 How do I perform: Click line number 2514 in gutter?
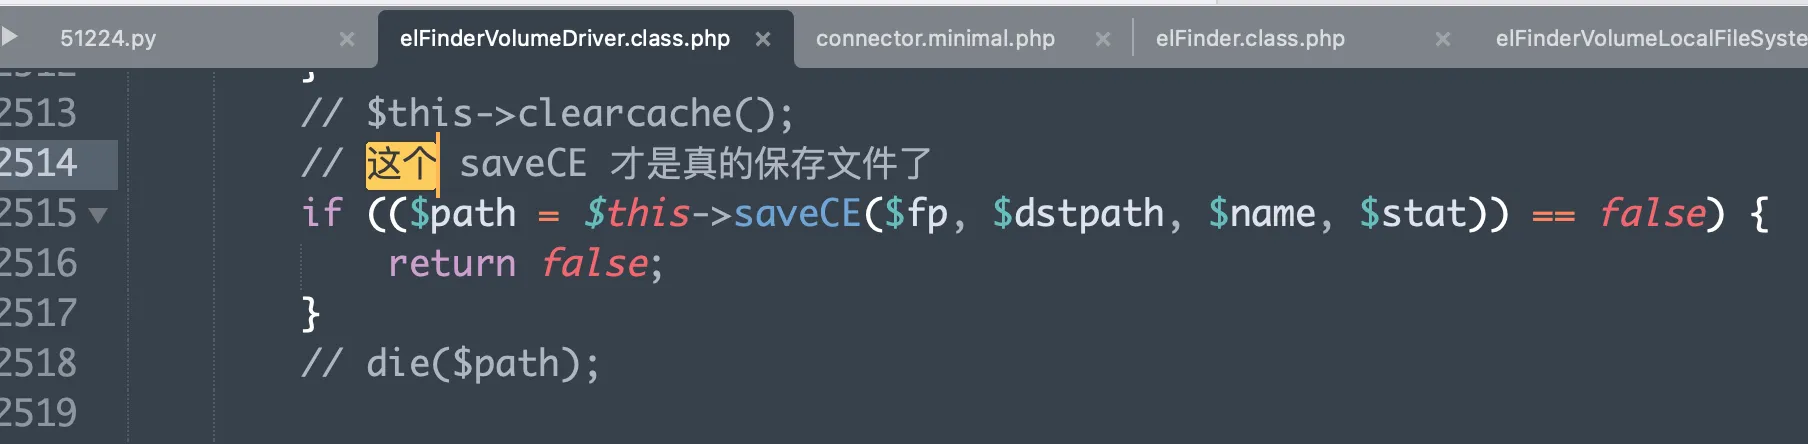point(38,163)
